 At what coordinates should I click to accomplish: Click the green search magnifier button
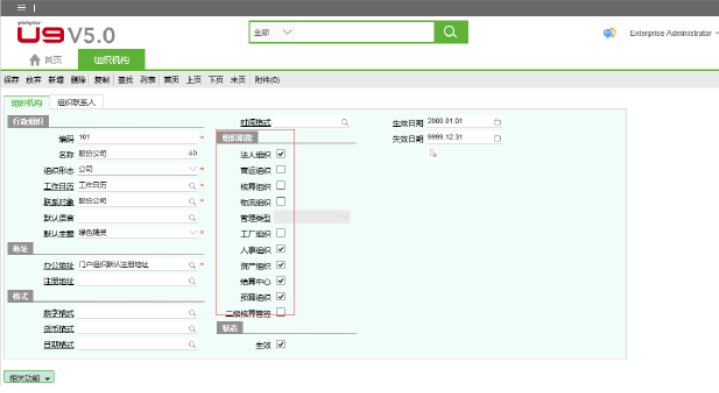click(451, 32)
